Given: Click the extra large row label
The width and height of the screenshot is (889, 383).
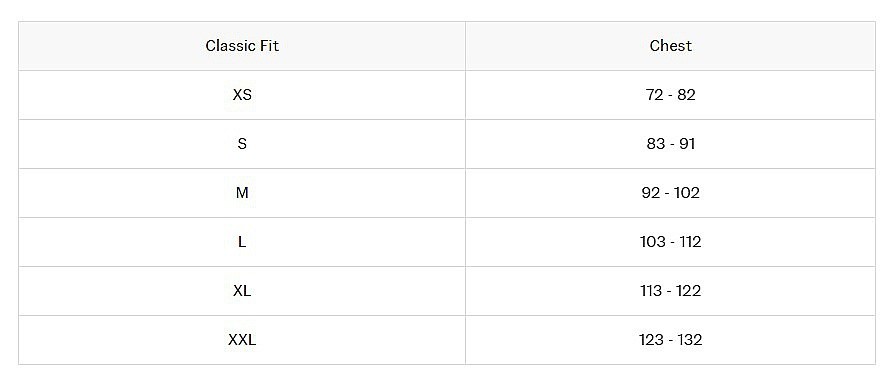Looking at the screenshot, I should [x=242, y=291].
